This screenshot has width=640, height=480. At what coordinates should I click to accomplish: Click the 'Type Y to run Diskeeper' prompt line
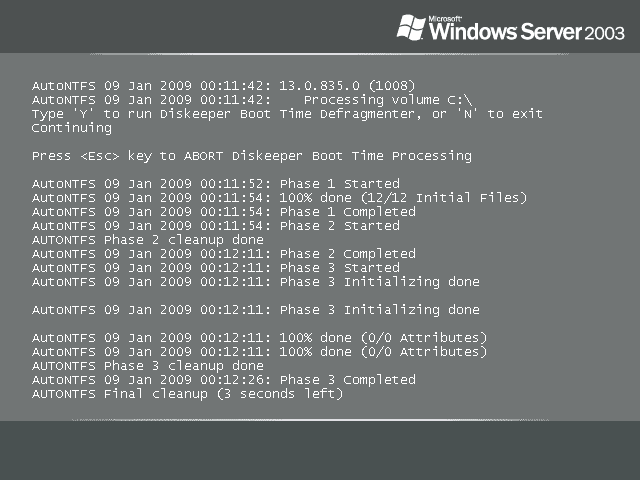coord(287,114)
